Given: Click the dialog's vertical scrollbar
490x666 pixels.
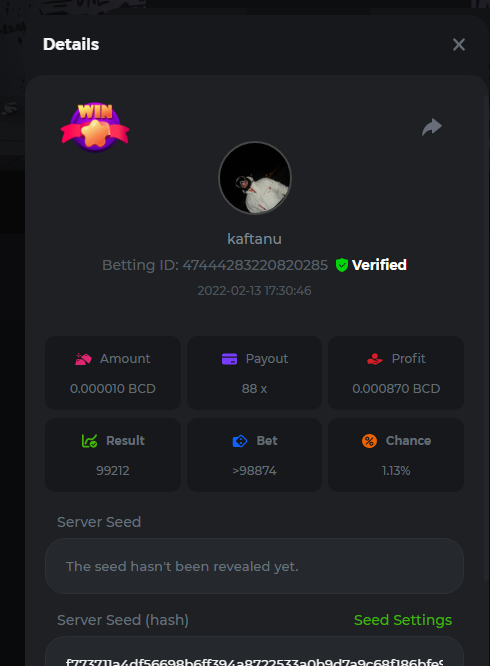Looking at the screenshot, I should click(486, 338).
